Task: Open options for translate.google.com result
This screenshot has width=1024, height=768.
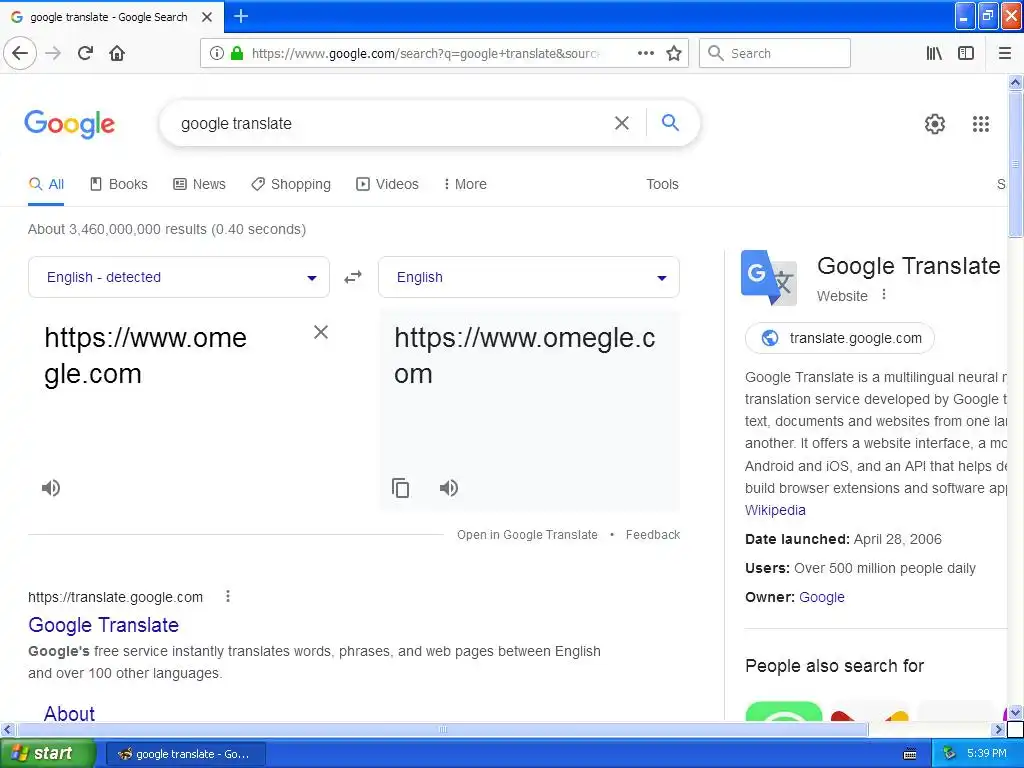Action: (x=228, y=596)
